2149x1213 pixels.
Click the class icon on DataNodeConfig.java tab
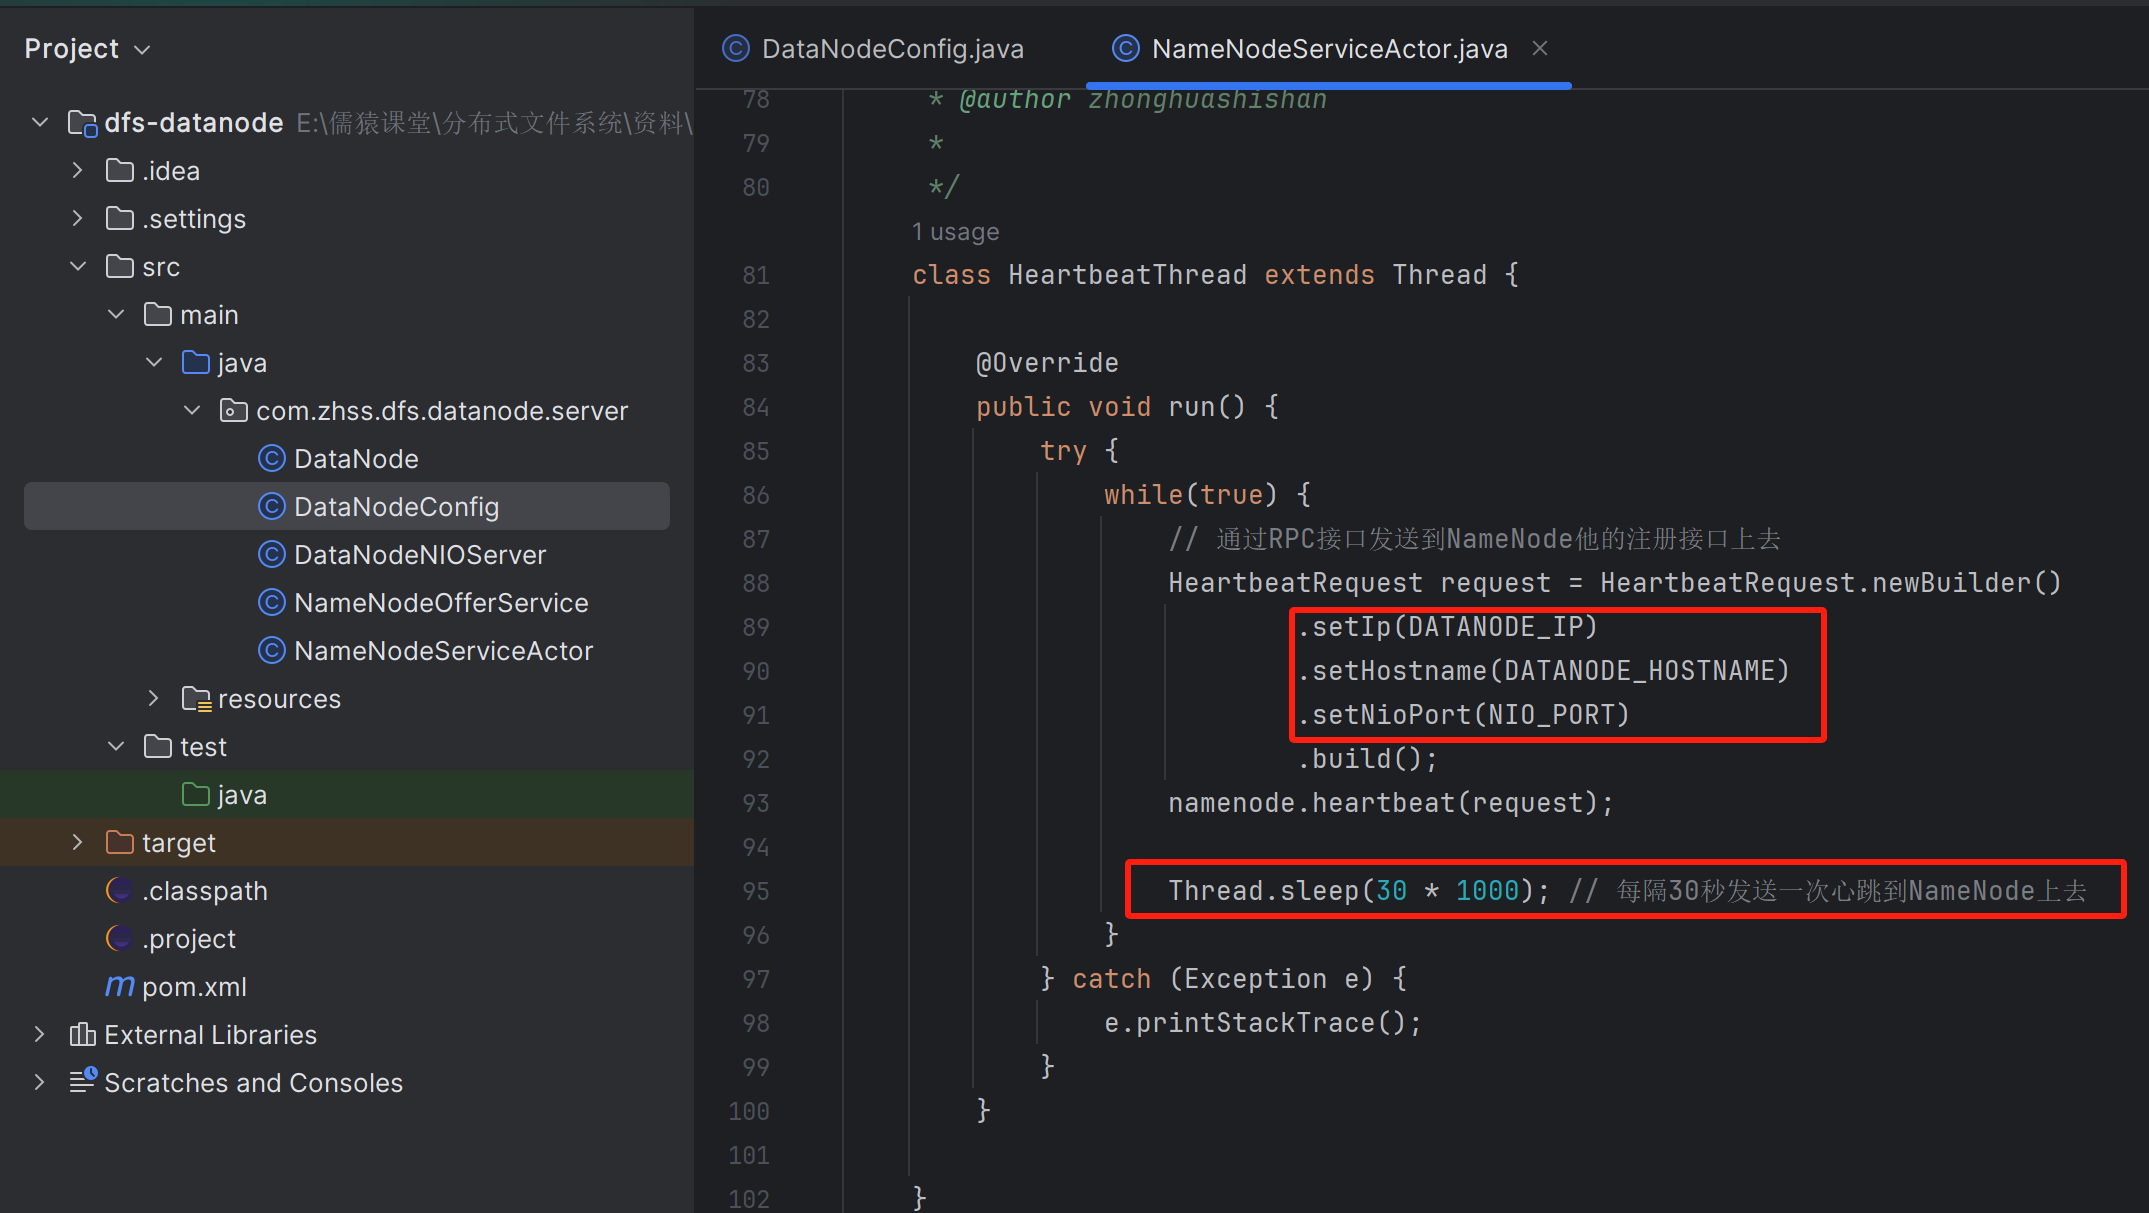coord(736,48)
